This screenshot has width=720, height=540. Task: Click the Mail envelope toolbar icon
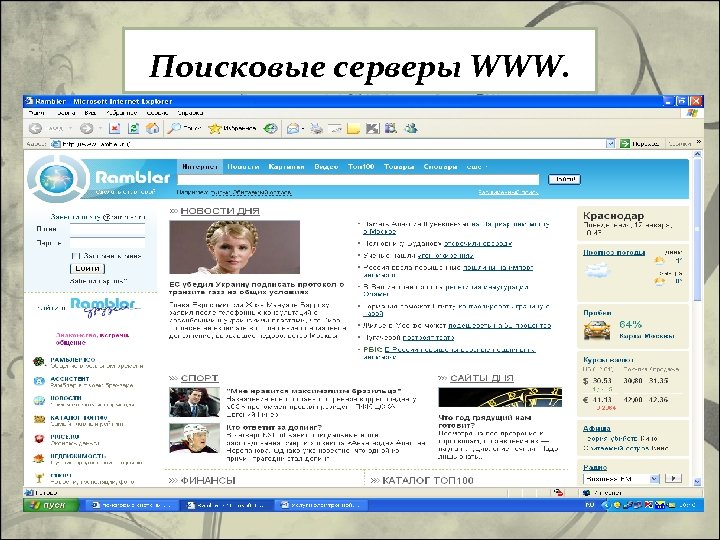292,129
